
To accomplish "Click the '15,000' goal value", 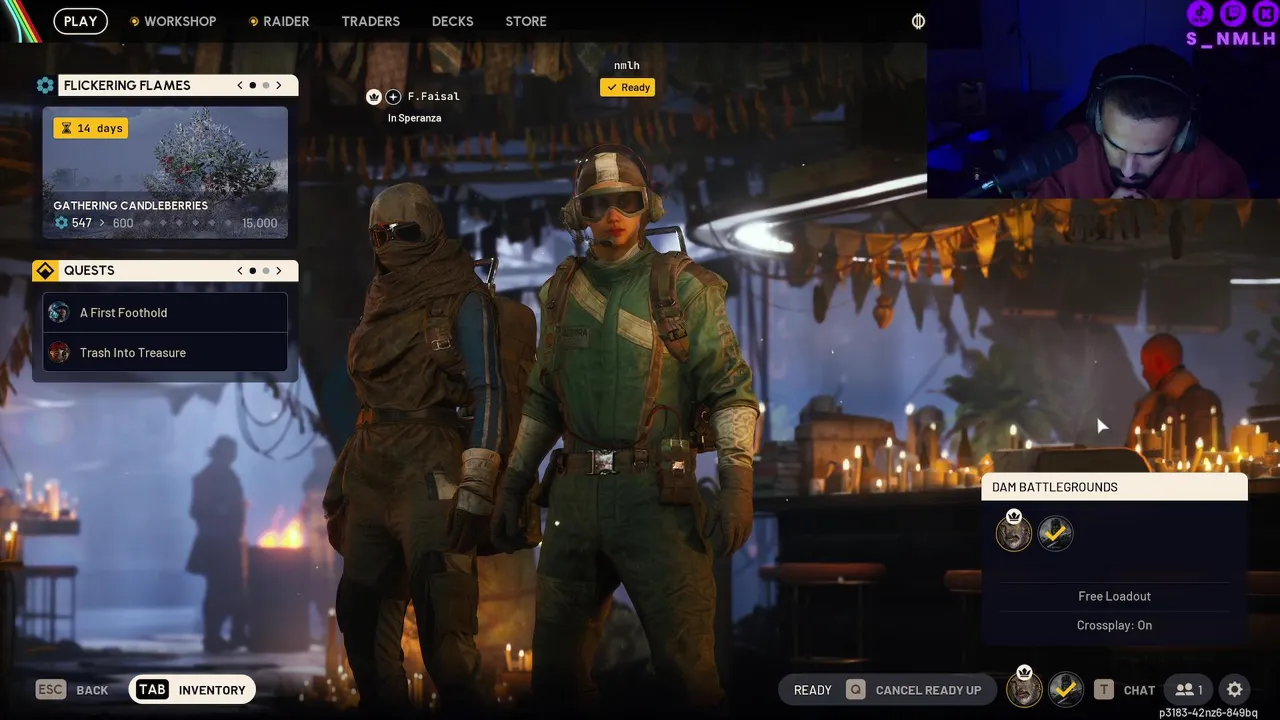I will pos(259,223).
